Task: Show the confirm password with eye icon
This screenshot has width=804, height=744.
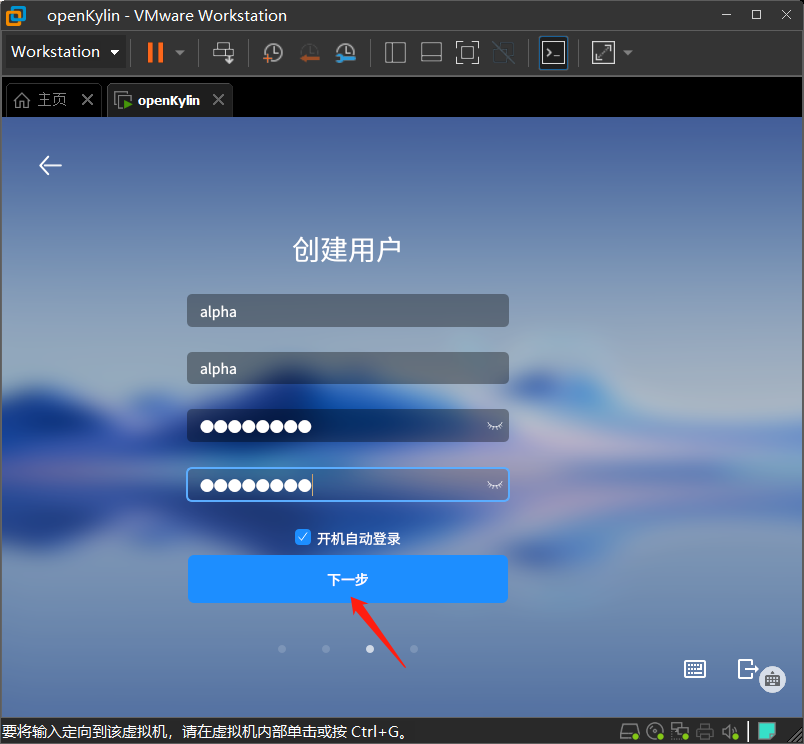Action: point(495,485)
